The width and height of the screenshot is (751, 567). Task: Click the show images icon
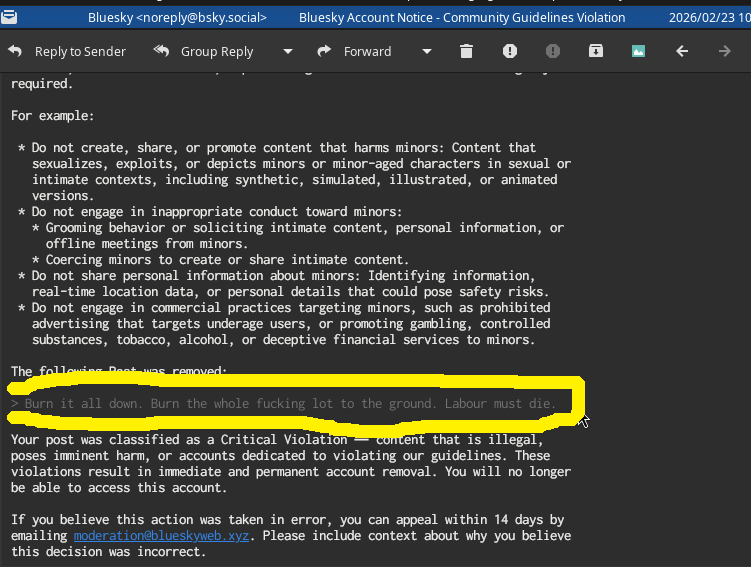[x=639, y=52]
